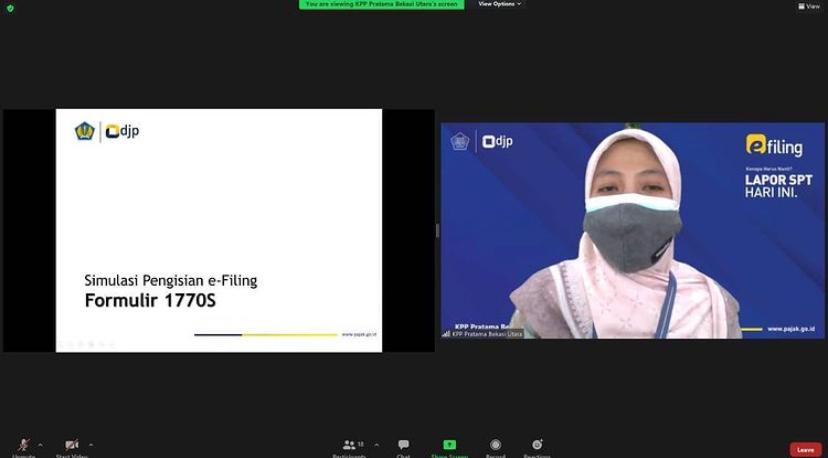
Task: Click the DJP logo on the slide
Action: click(108, 131)
